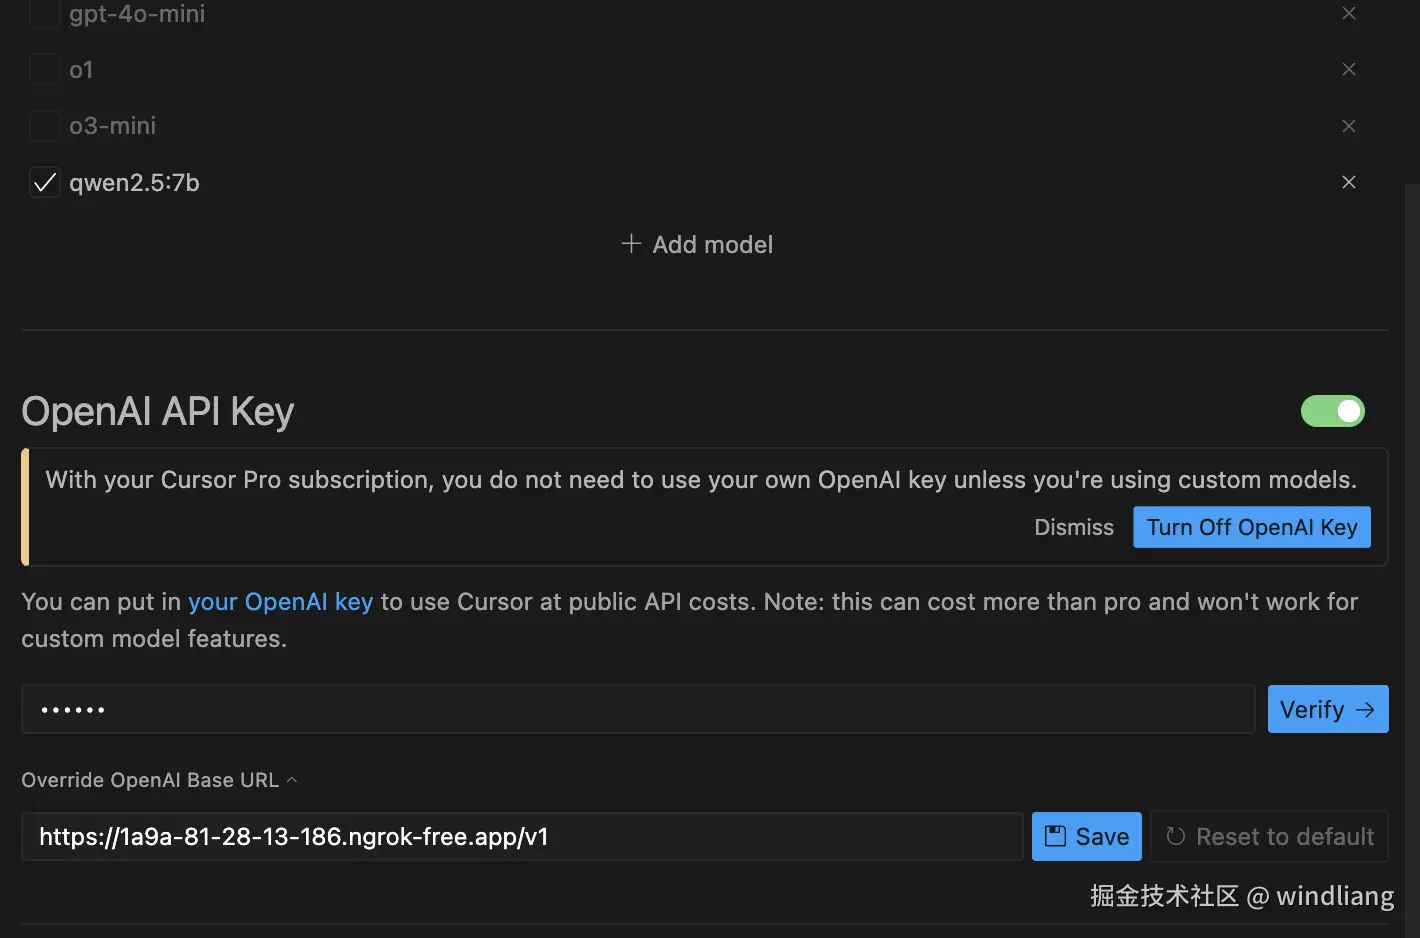
Task: Uncheck the qwen2.5:7b model checkbox
Action: pos(45,182)
